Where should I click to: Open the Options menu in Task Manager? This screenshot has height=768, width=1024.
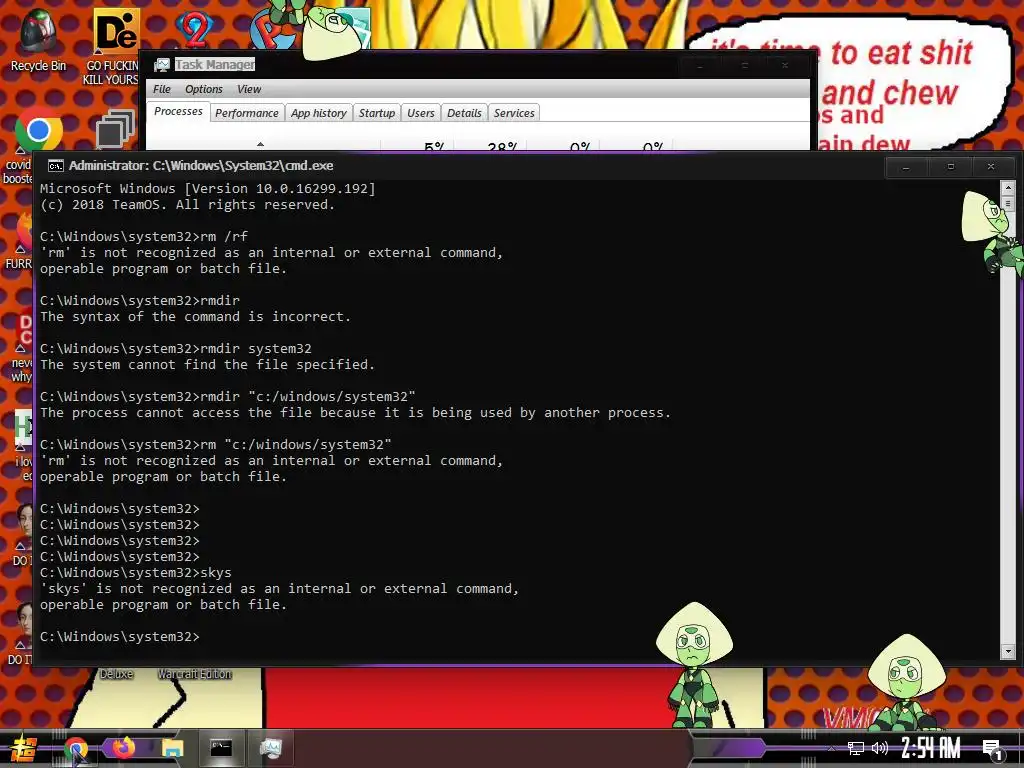click(203, 89)
